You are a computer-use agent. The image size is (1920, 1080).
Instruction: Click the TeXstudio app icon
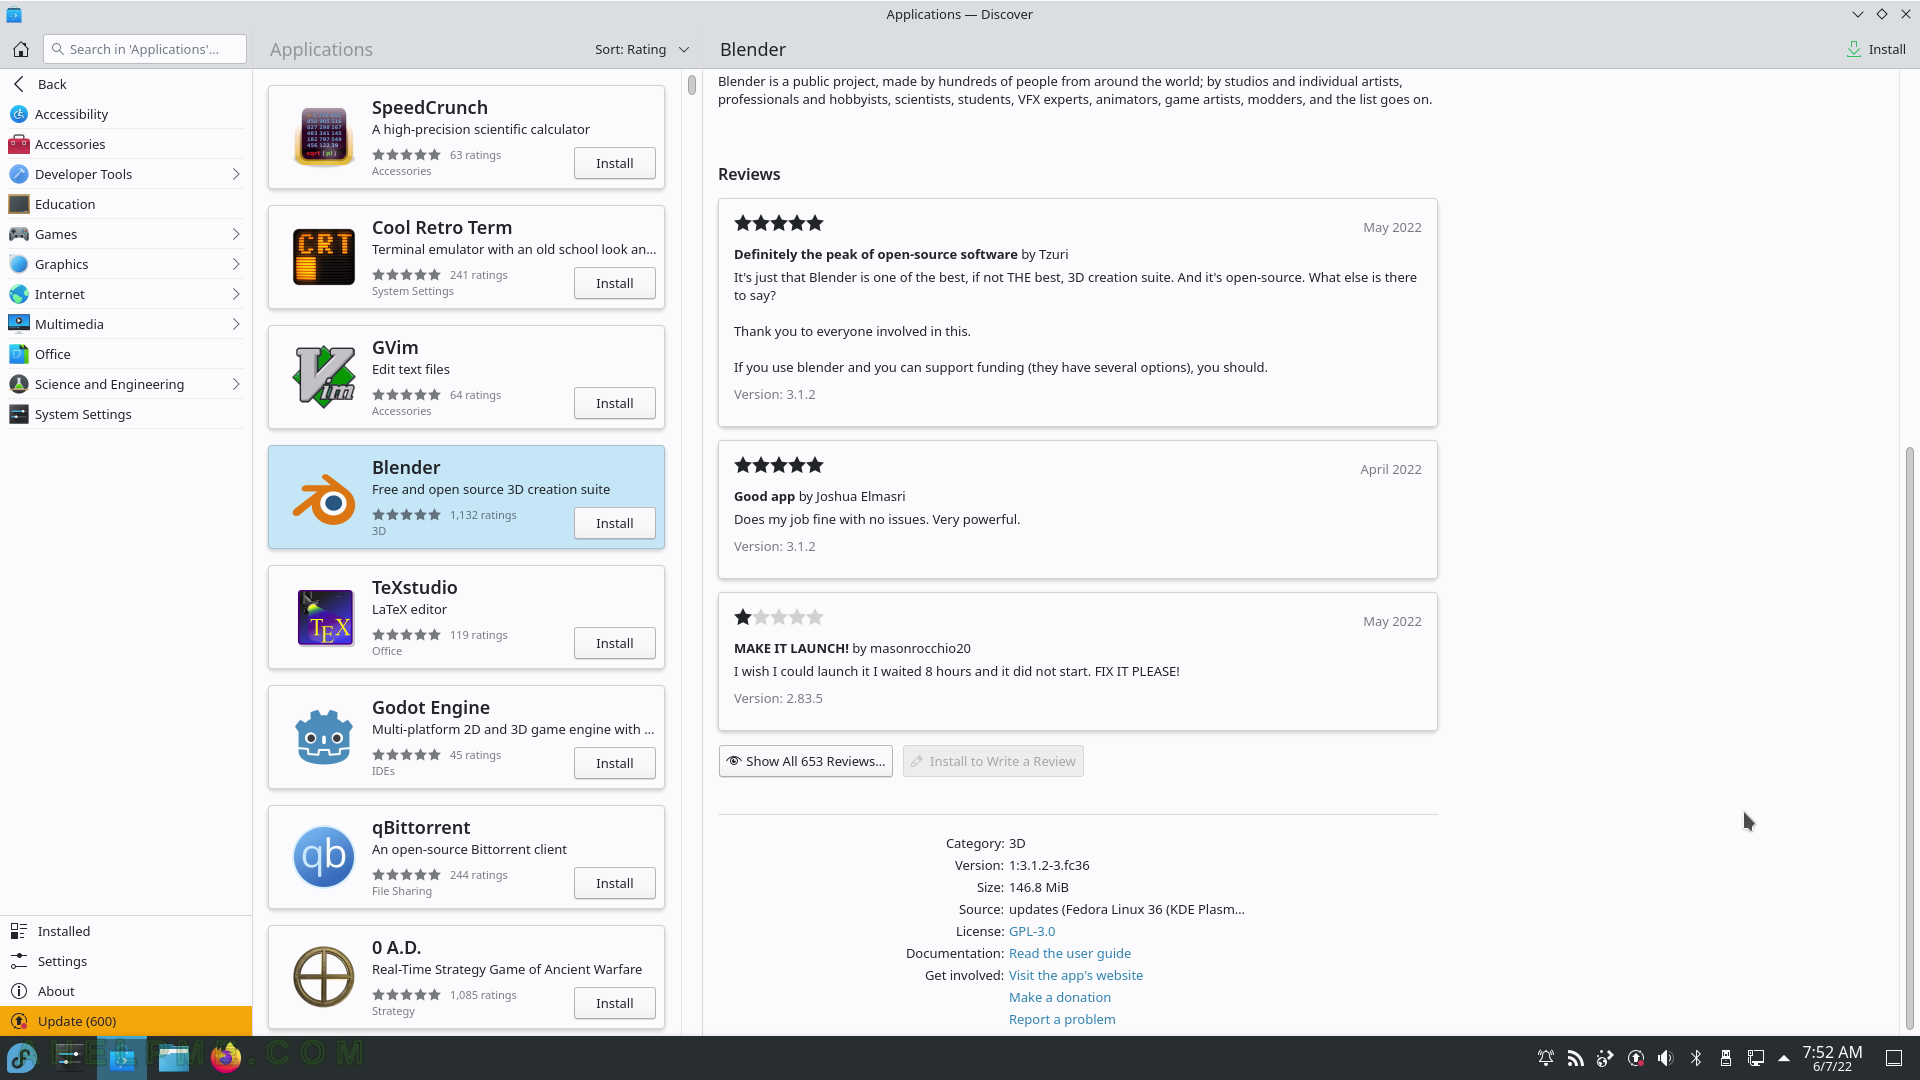pyautogui.click(x=324, y=617)
